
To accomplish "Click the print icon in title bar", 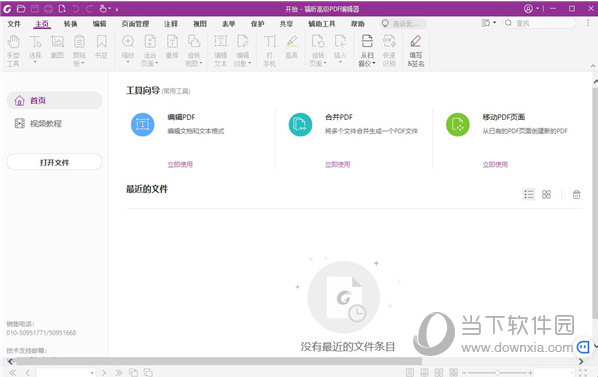I will (x=48, y=8).
